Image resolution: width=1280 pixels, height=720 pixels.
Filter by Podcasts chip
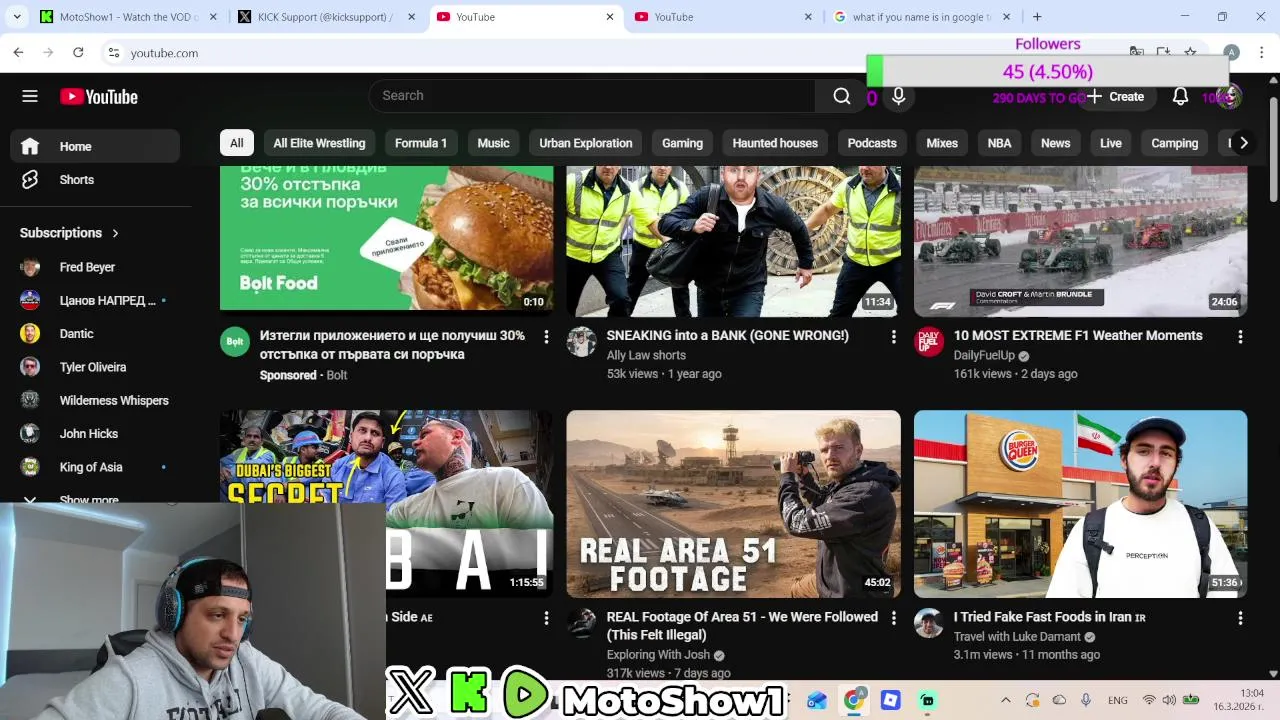click(872, 143)
